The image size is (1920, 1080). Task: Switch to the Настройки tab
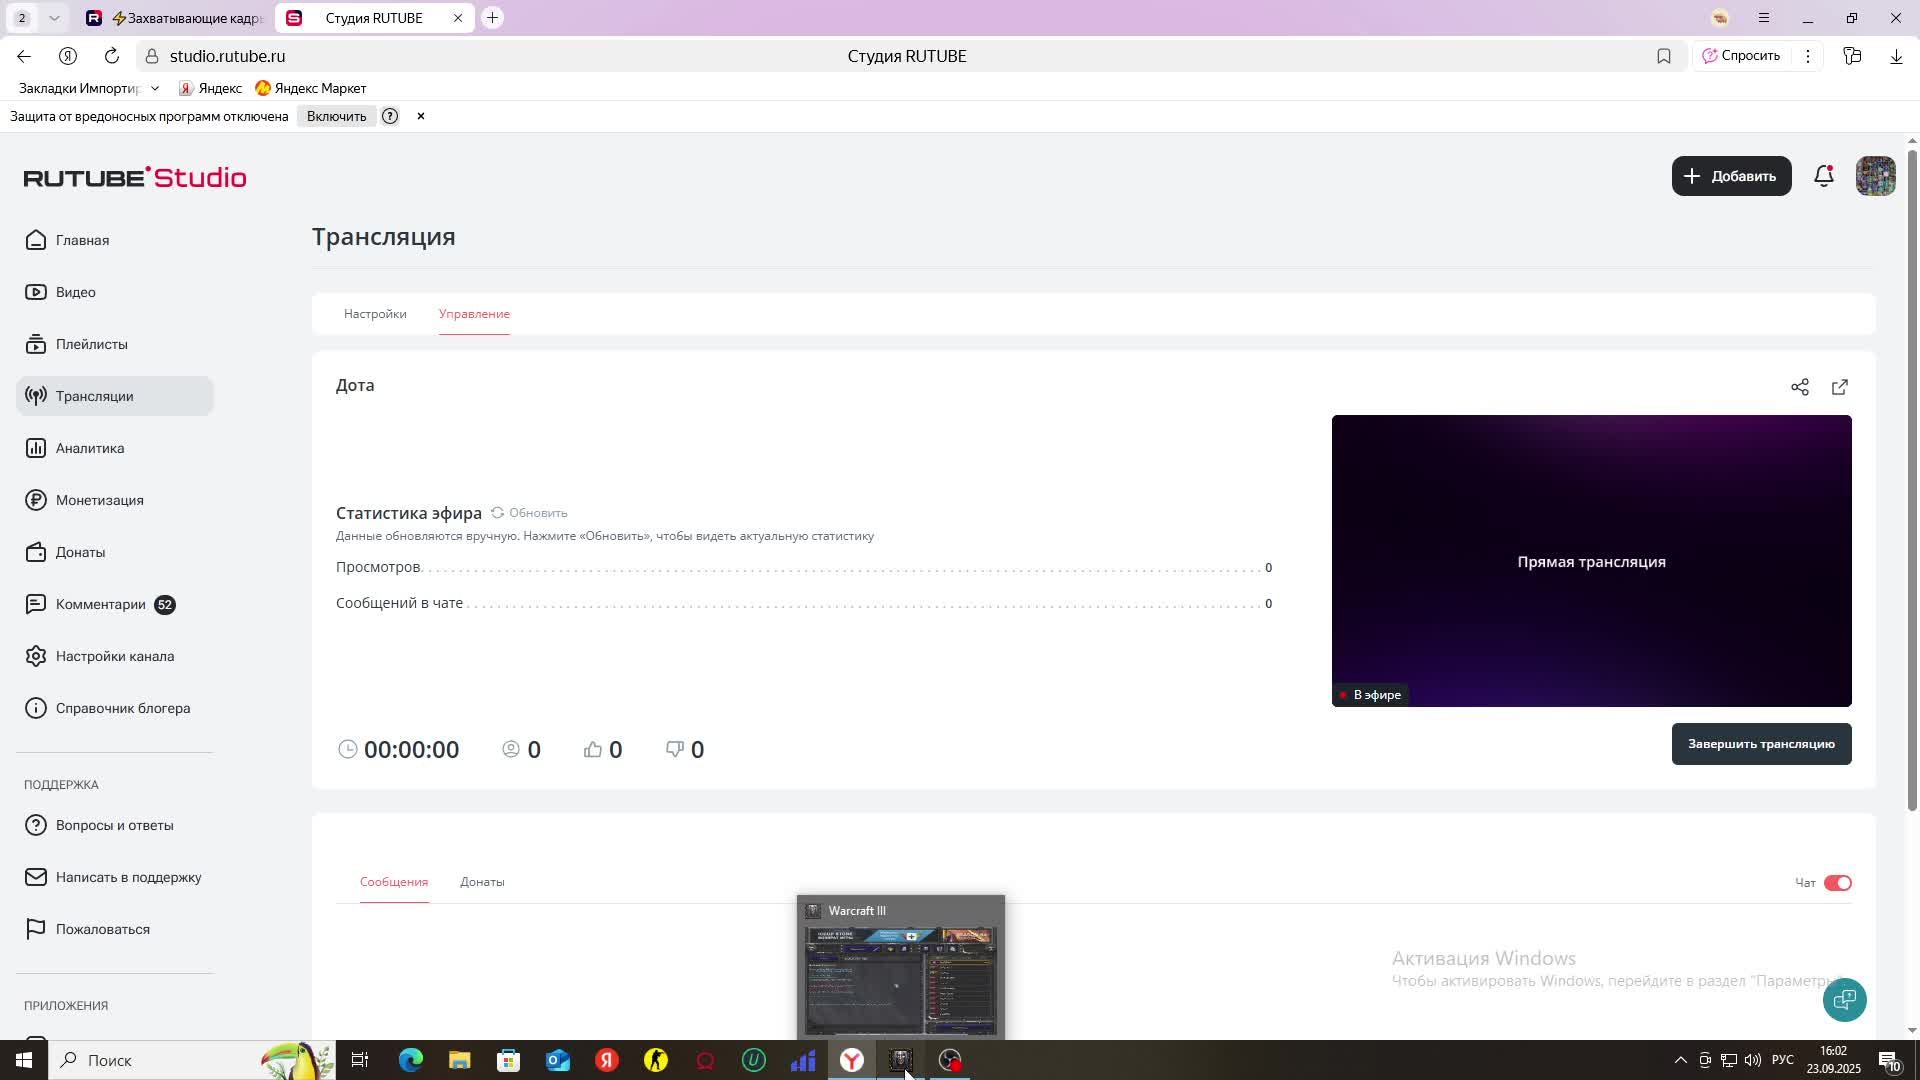(x=375, y=314)
